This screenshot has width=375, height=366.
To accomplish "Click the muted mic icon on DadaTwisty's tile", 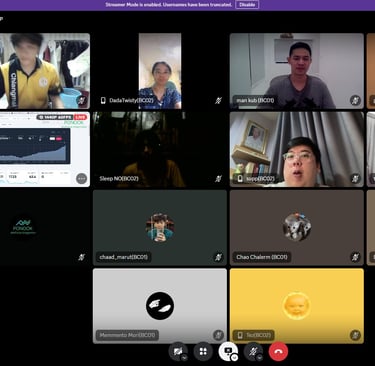I will (218, 100).
